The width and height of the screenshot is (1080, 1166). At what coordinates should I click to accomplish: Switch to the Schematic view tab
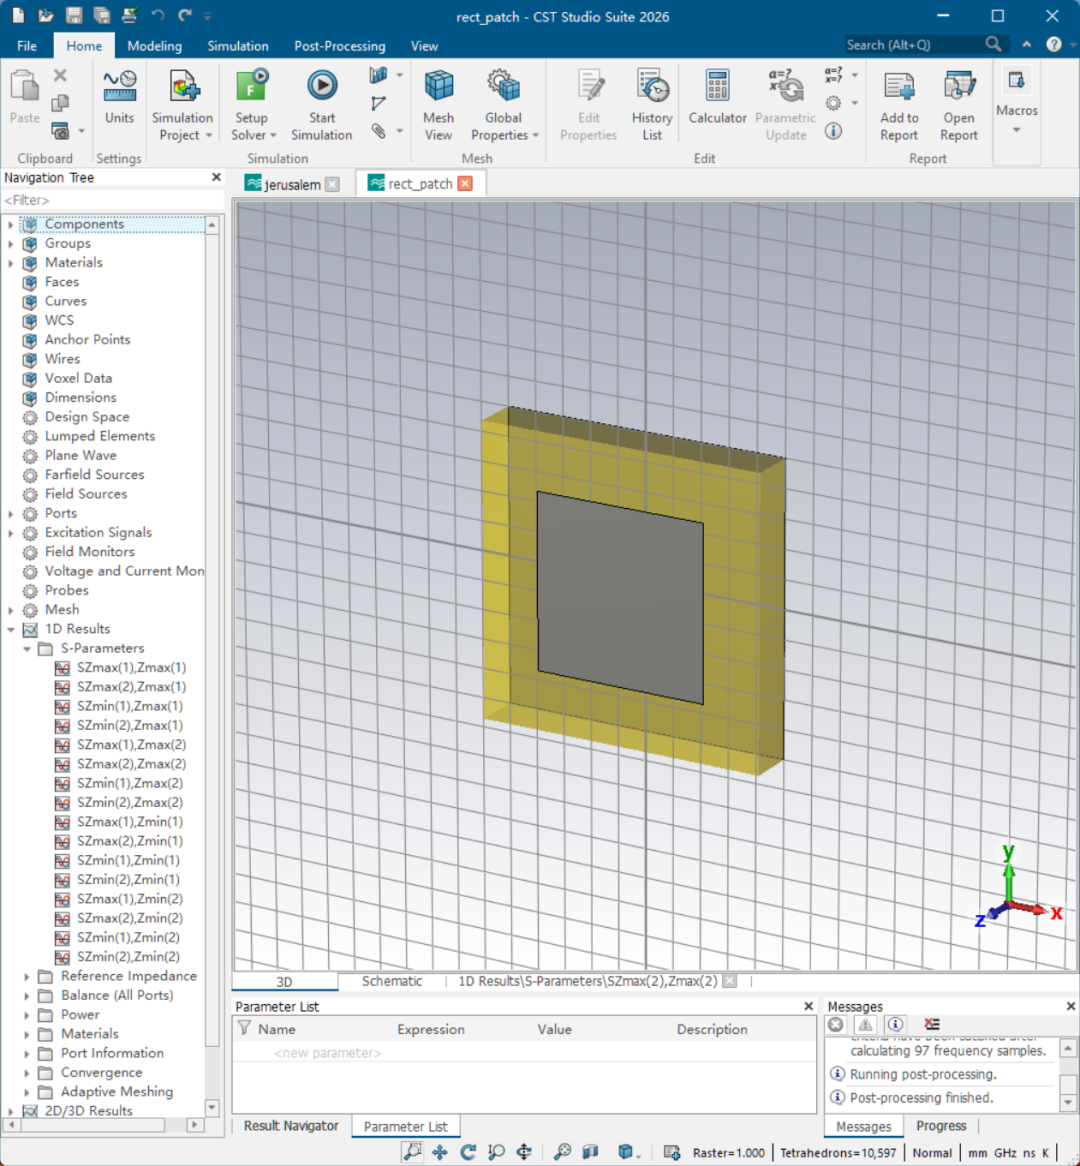click(x=392, y=981)
